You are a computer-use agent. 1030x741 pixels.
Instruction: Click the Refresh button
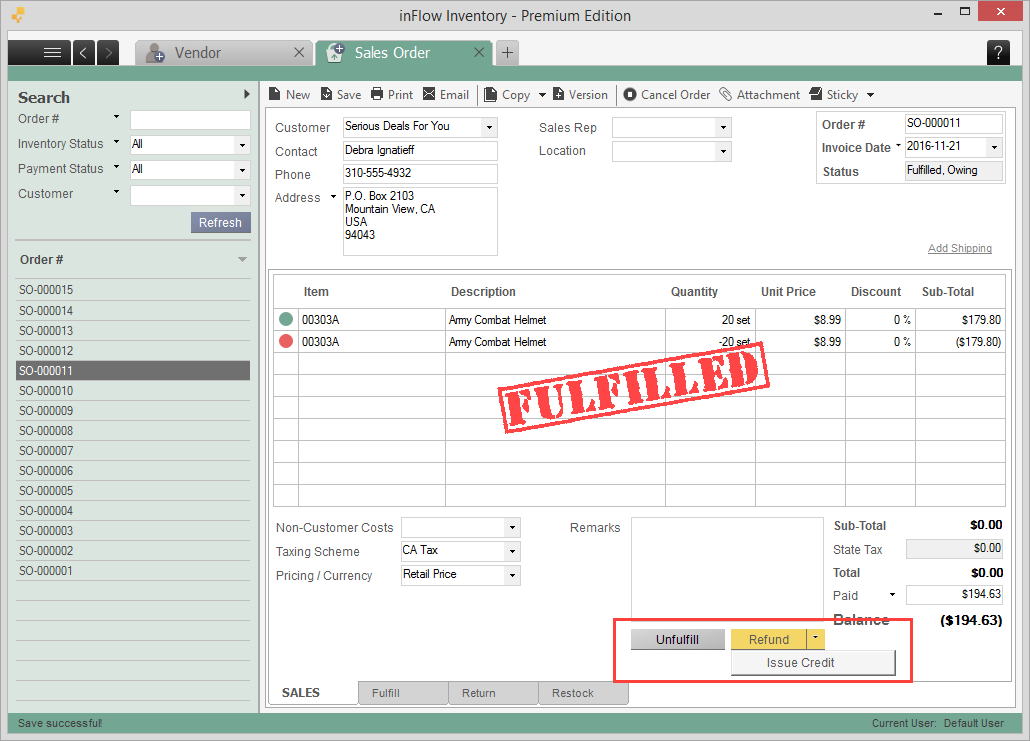click(221, 223)
